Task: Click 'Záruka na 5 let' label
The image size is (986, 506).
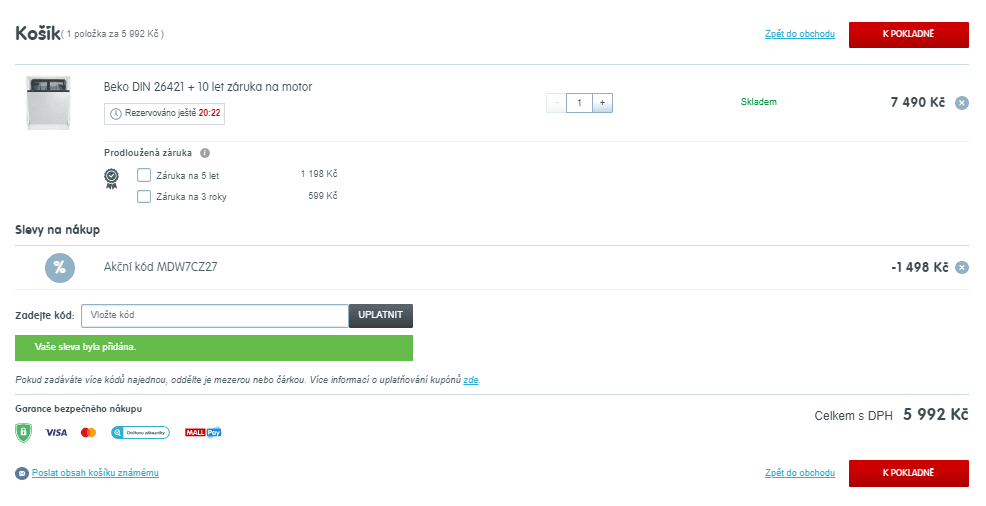Action: tap(187, 176)
